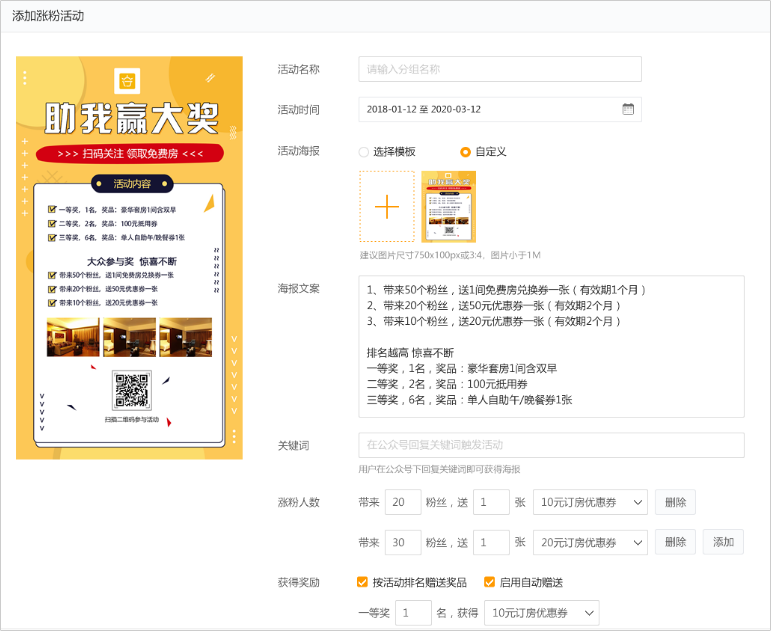The height and width of the screenshot is (631, 771).
Task: Select the 自定义 radio option
Action: point(465,152)
